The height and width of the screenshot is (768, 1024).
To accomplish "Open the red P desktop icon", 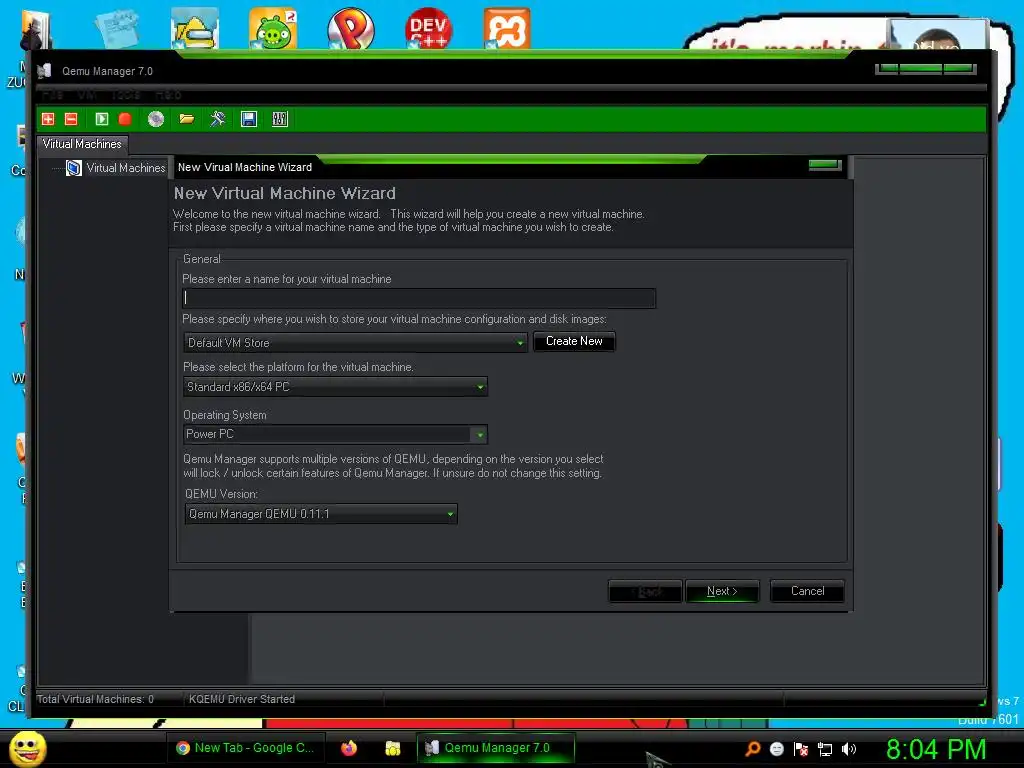I will [351, 29].
